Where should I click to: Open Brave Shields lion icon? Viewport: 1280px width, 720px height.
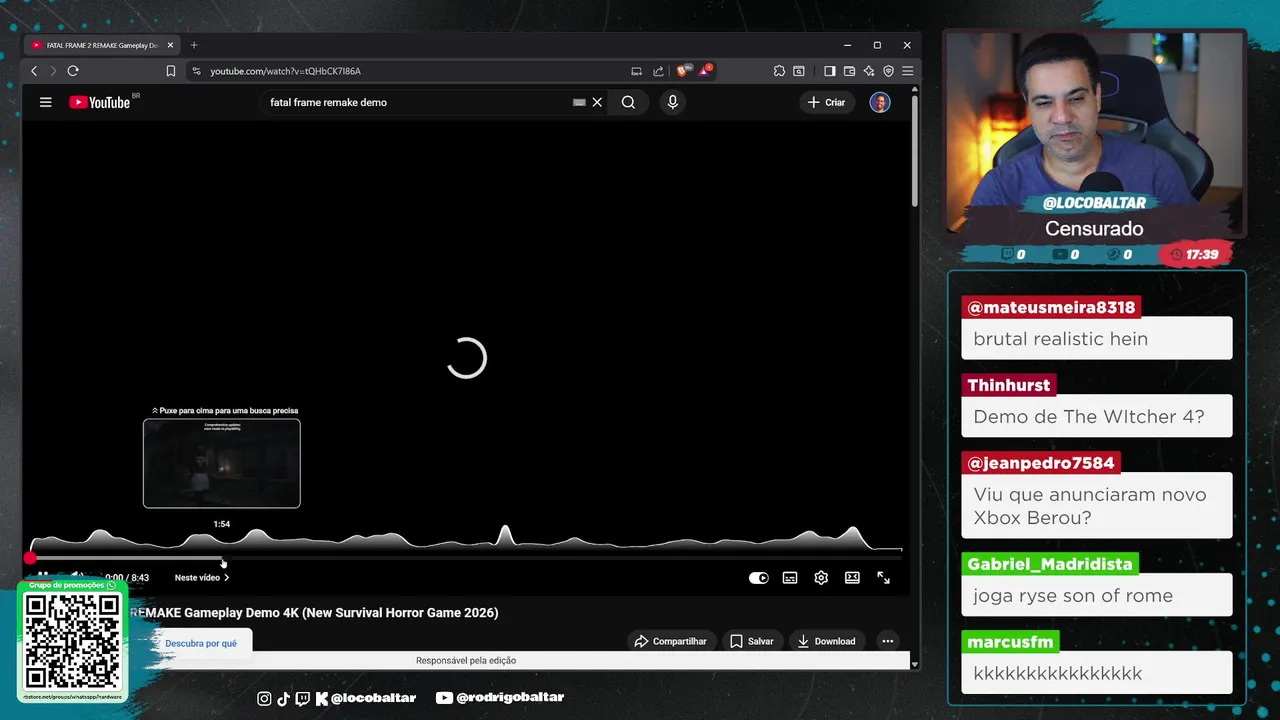(684, 70)
